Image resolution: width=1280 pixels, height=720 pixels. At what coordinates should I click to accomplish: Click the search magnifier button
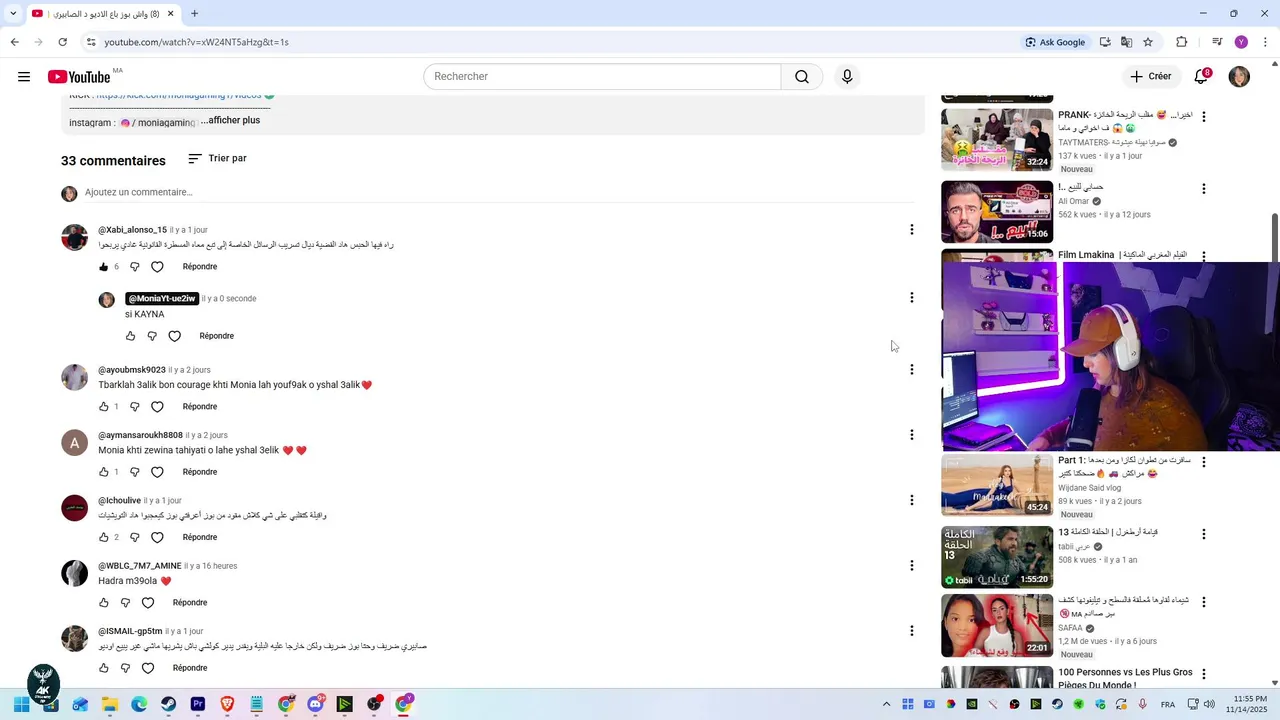tap(802, 77)
